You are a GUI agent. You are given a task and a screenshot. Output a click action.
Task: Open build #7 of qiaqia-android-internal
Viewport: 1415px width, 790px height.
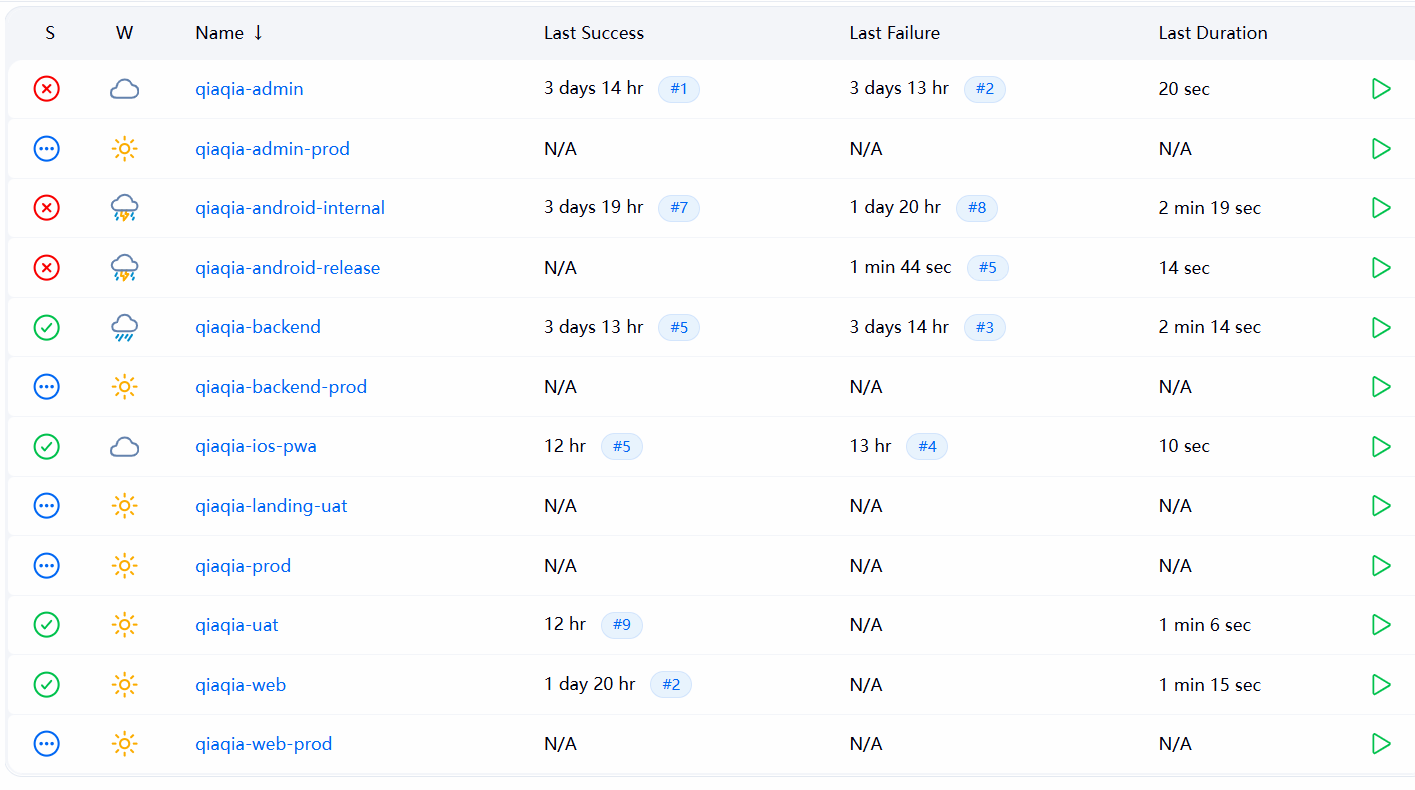(x=679, y=208)
